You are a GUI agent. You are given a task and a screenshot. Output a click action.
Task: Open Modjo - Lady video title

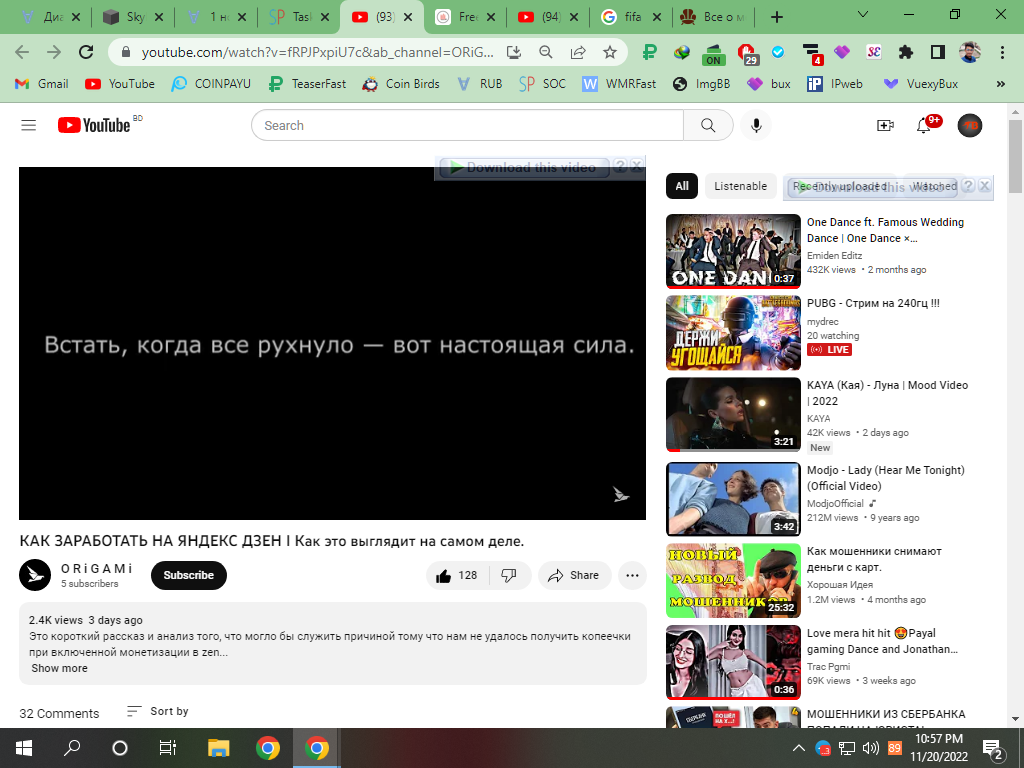click(886, 478)
